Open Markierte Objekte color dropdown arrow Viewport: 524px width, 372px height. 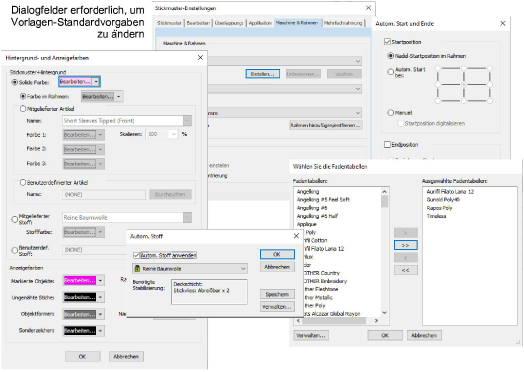pyautogui.click(x=101, y=280)
